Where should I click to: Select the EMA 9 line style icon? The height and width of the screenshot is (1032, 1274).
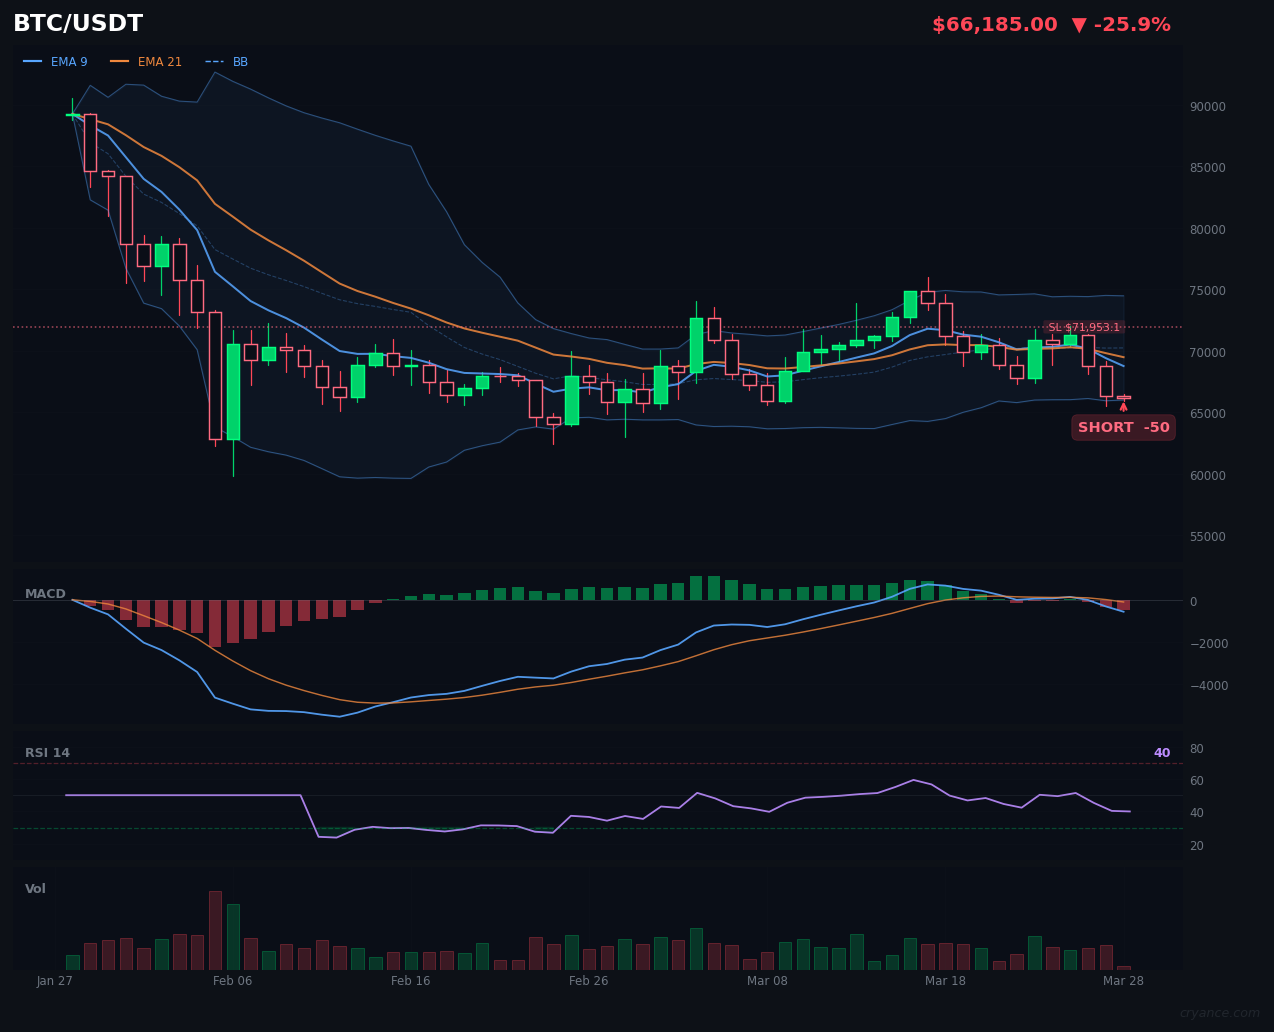(x=33, y=61)
